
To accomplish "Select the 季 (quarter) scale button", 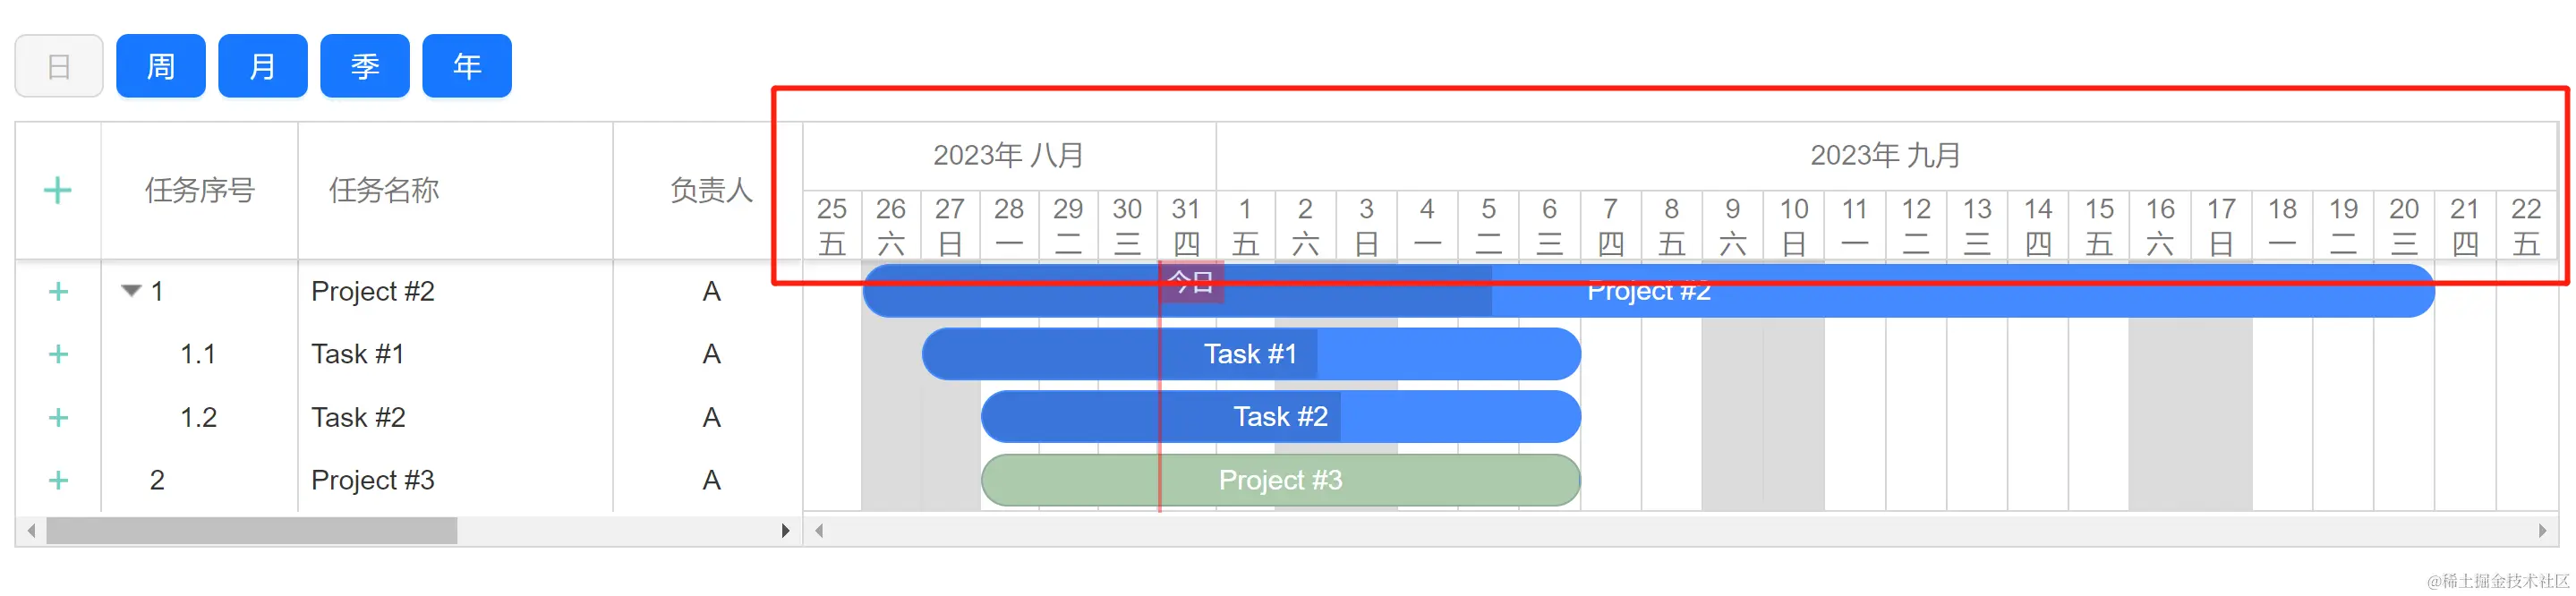I will point(365,66).
